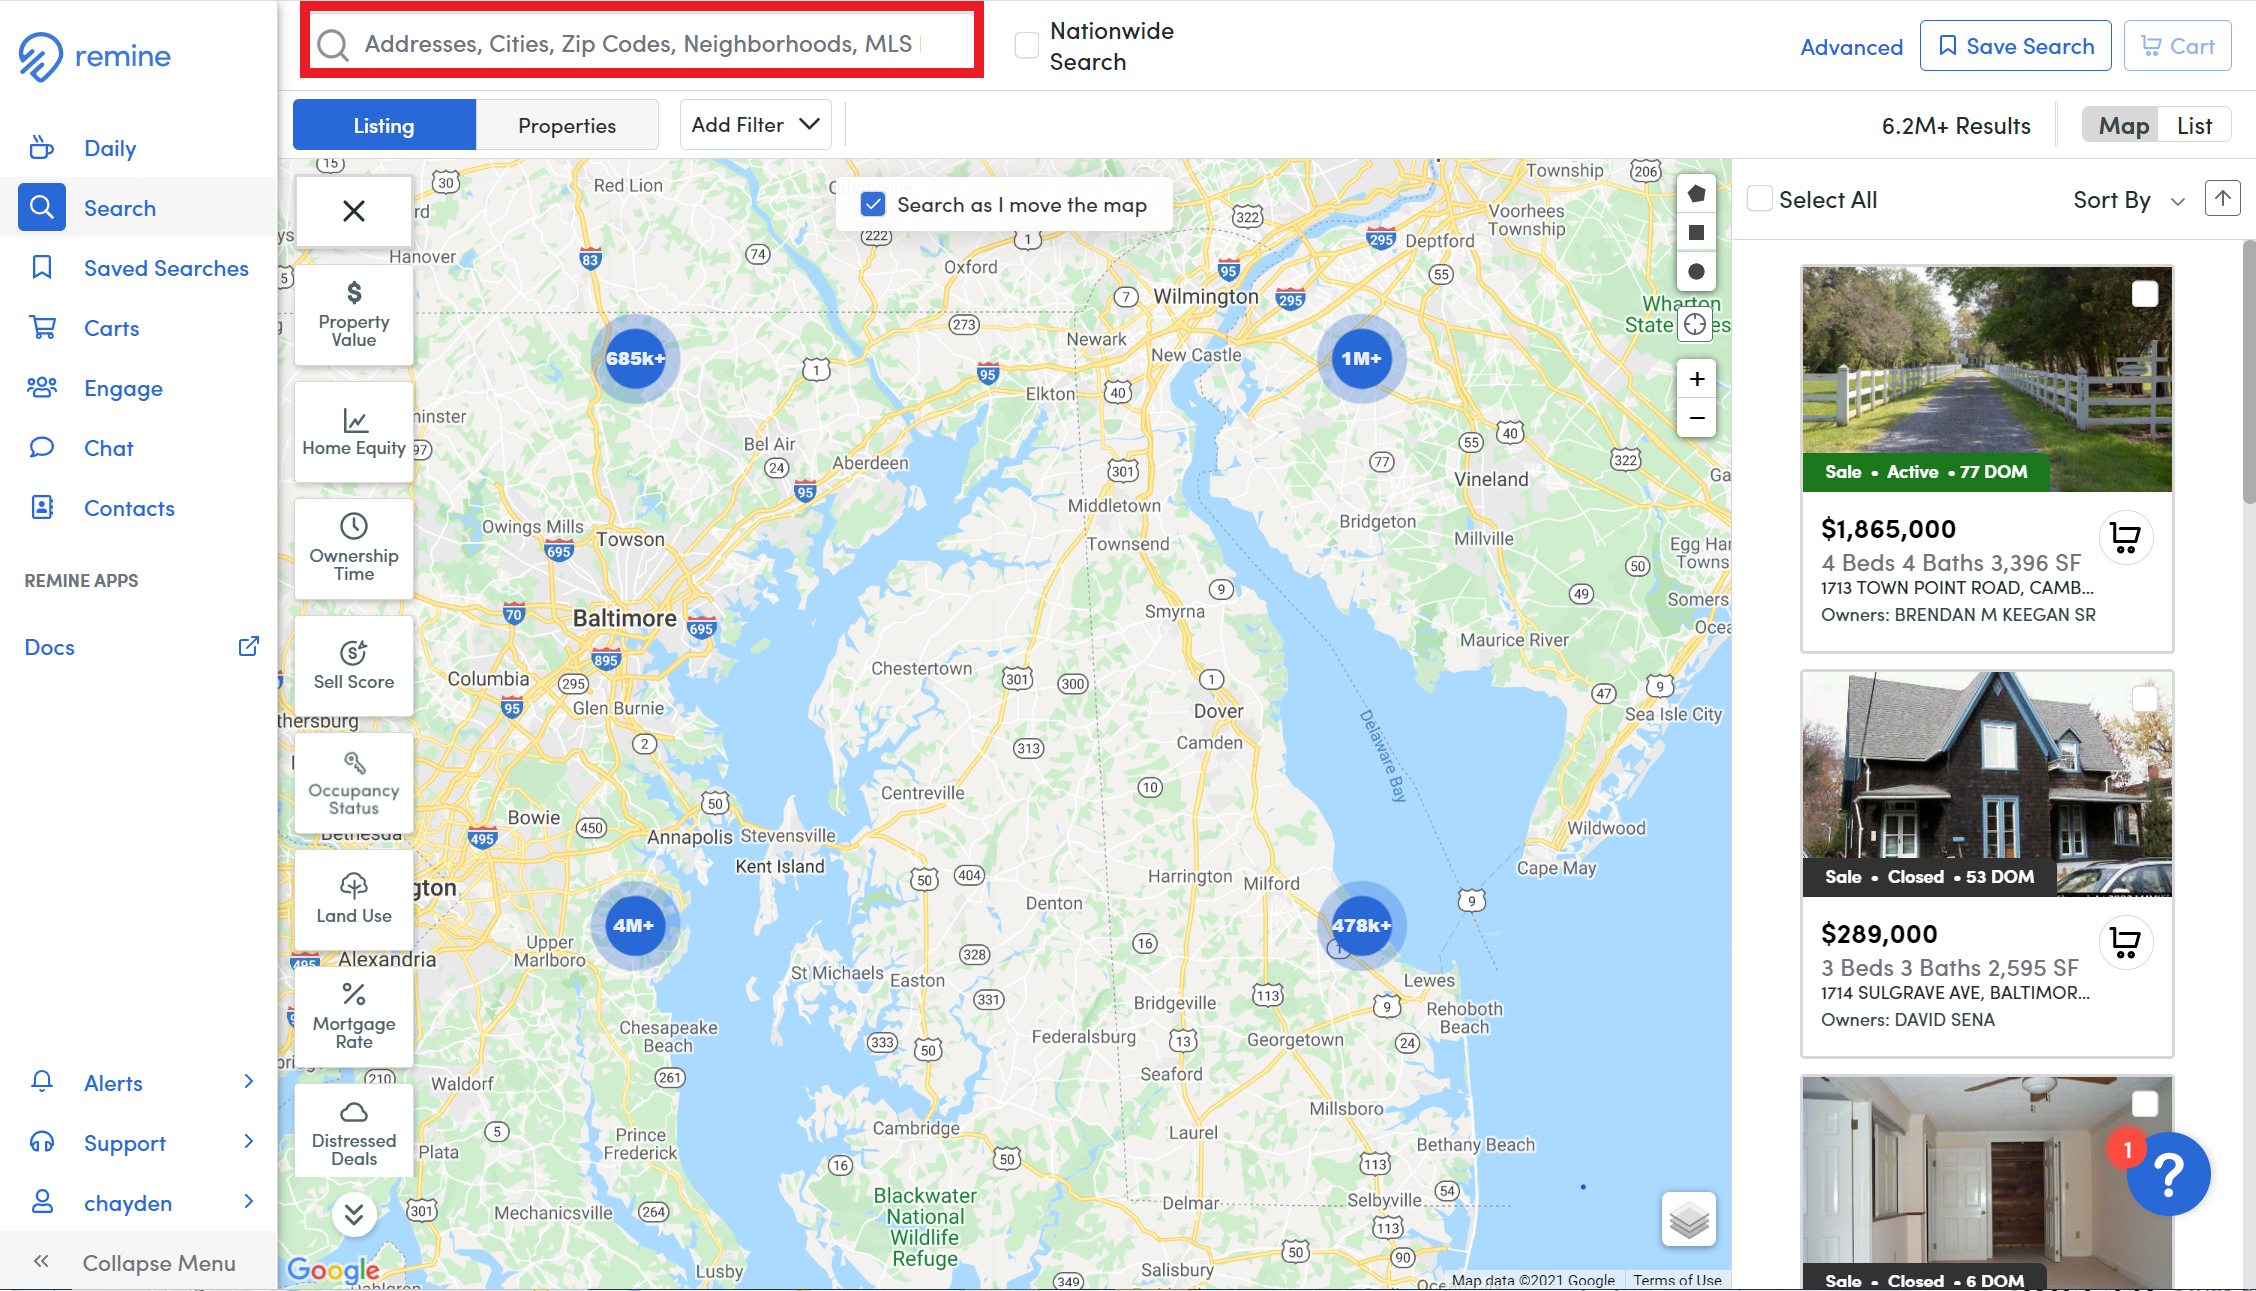Open Docs external link
2256x1291 pixels.
click(x=141, y=647)
